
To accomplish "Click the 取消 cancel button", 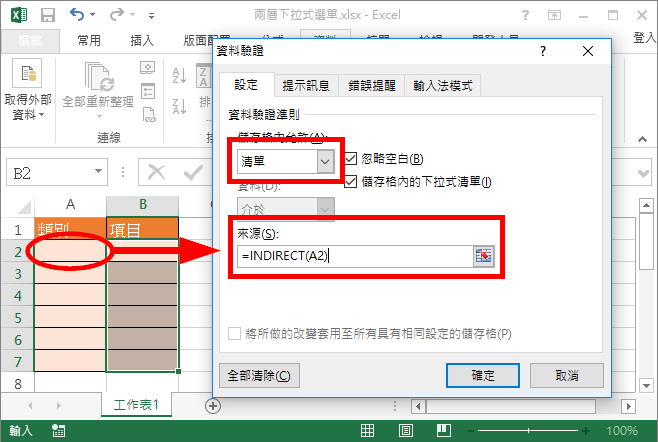I will 567,375.
